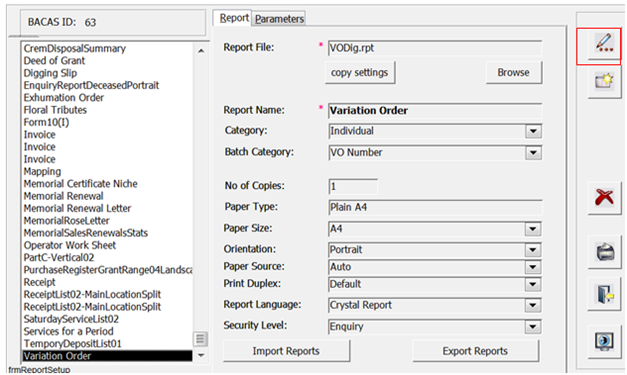The image size is (627, 375).
Task: Click the report list scroll up arrow
Action: pyautogui.click(x=201, y=51)
